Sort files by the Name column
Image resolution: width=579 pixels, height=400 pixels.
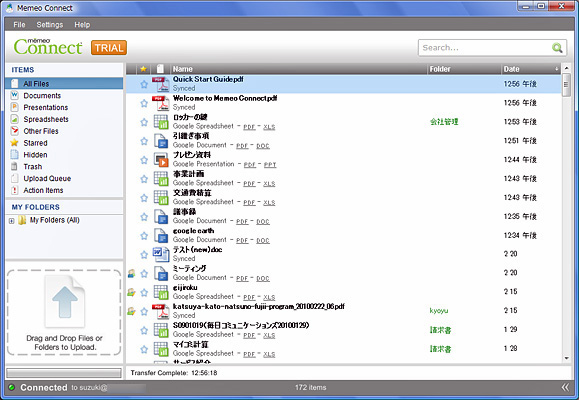298,69
